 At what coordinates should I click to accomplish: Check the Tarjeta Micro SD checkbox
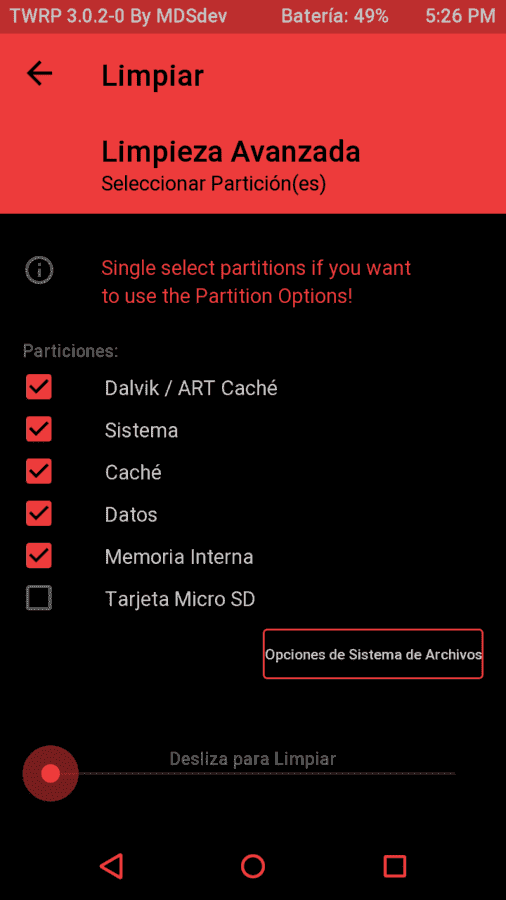click(x=38, y=598)
